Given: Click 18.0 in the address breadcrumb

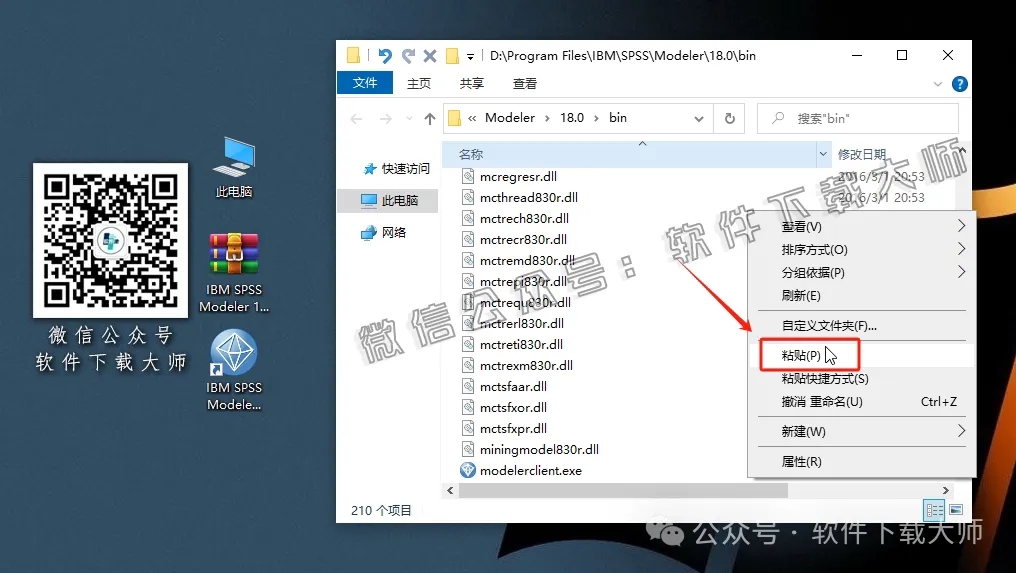Looking at the screenshot, I should (x=572, y=118).
